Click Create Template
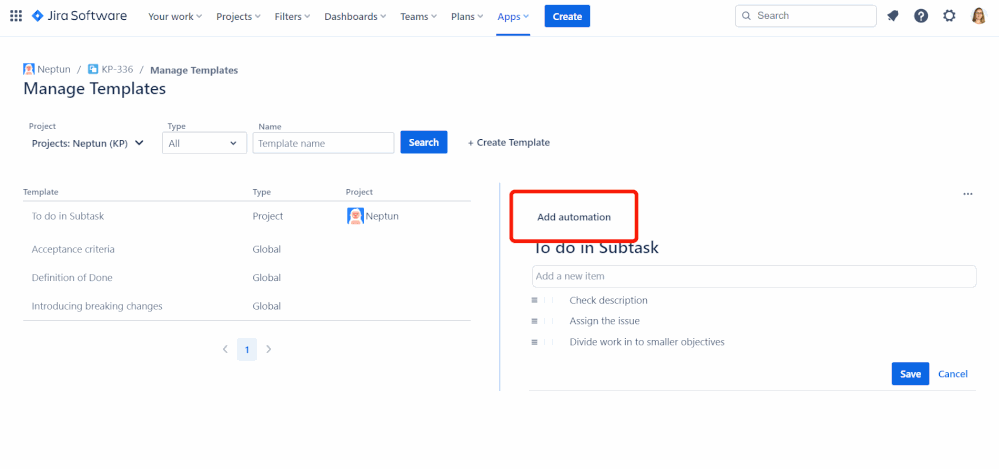This screenshot has height=469, width=999. (x=508, y=143)
